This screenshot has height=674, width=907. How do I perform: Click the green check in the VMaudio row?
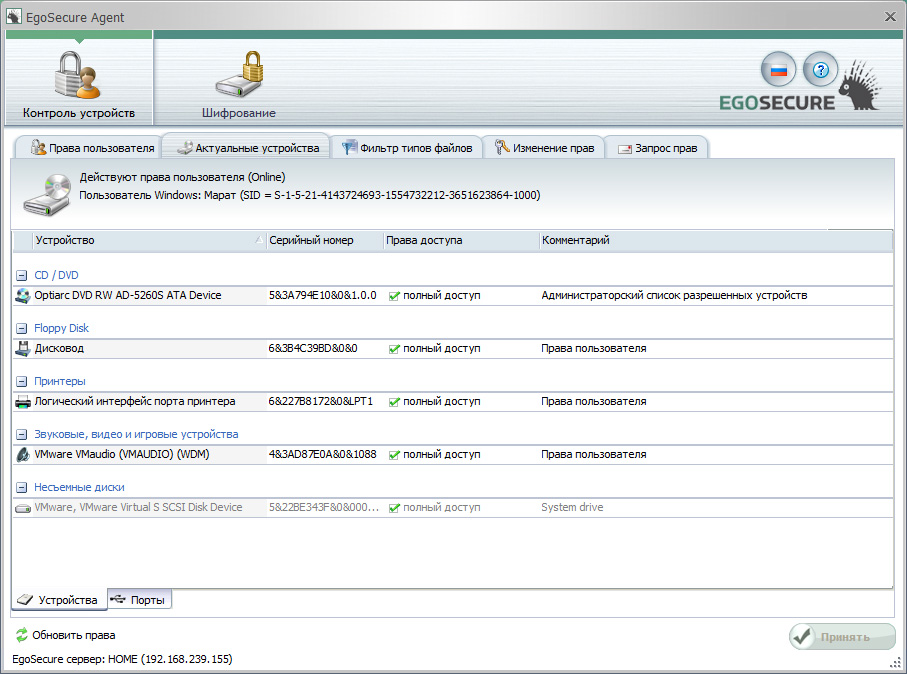point(394,455)
